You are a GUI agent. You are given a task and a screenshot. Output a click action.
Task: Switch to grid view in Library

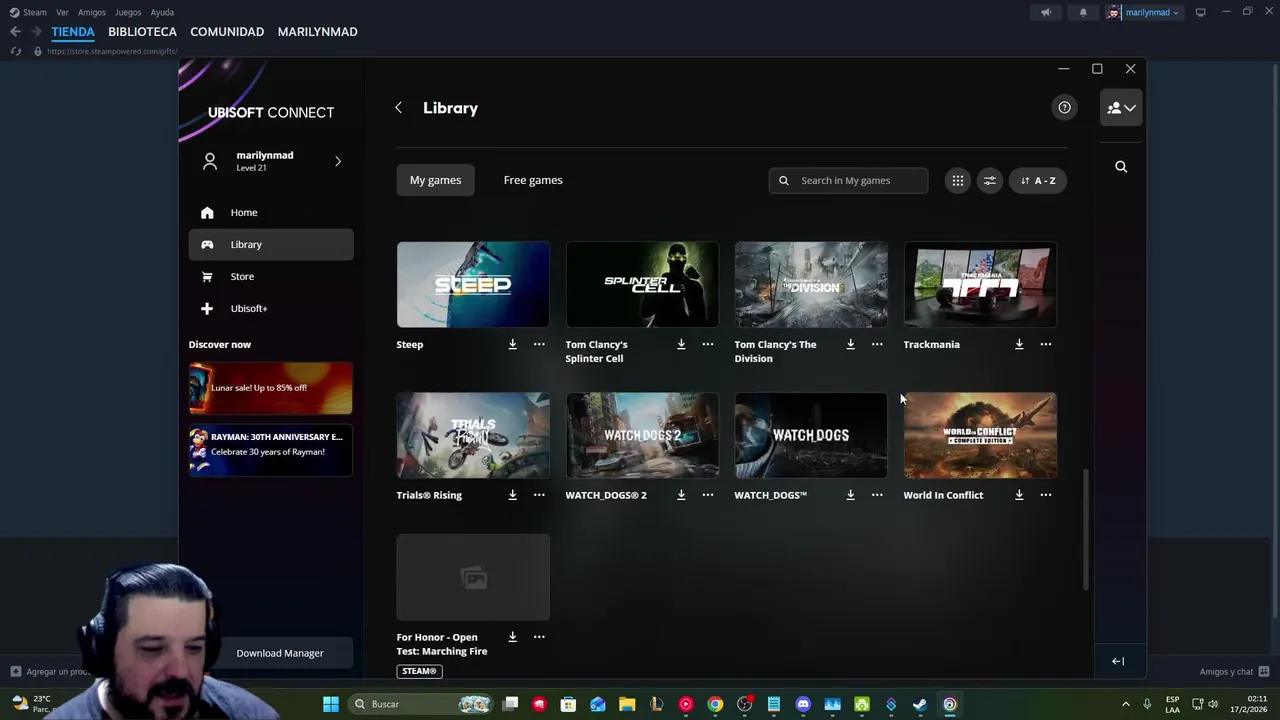click(958, 180)
